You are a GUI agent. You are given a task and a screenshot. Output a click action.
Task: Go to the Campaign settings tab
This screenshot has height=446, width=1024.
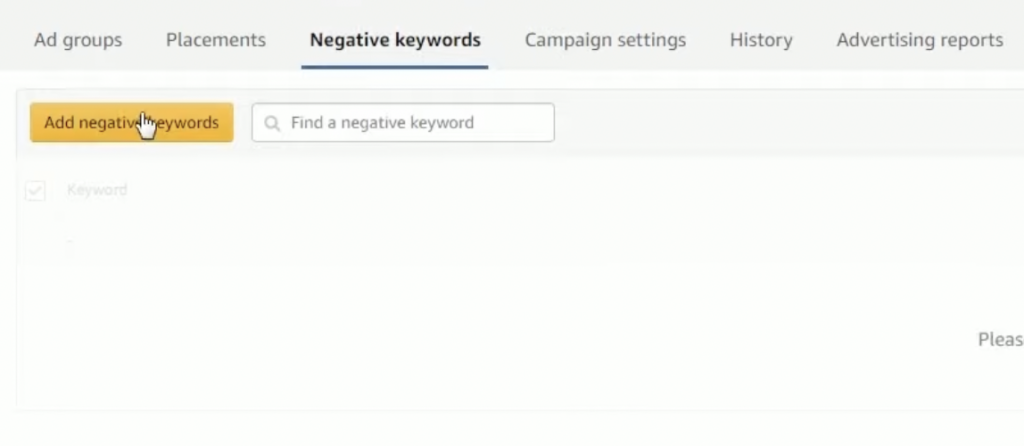point(605,40)
